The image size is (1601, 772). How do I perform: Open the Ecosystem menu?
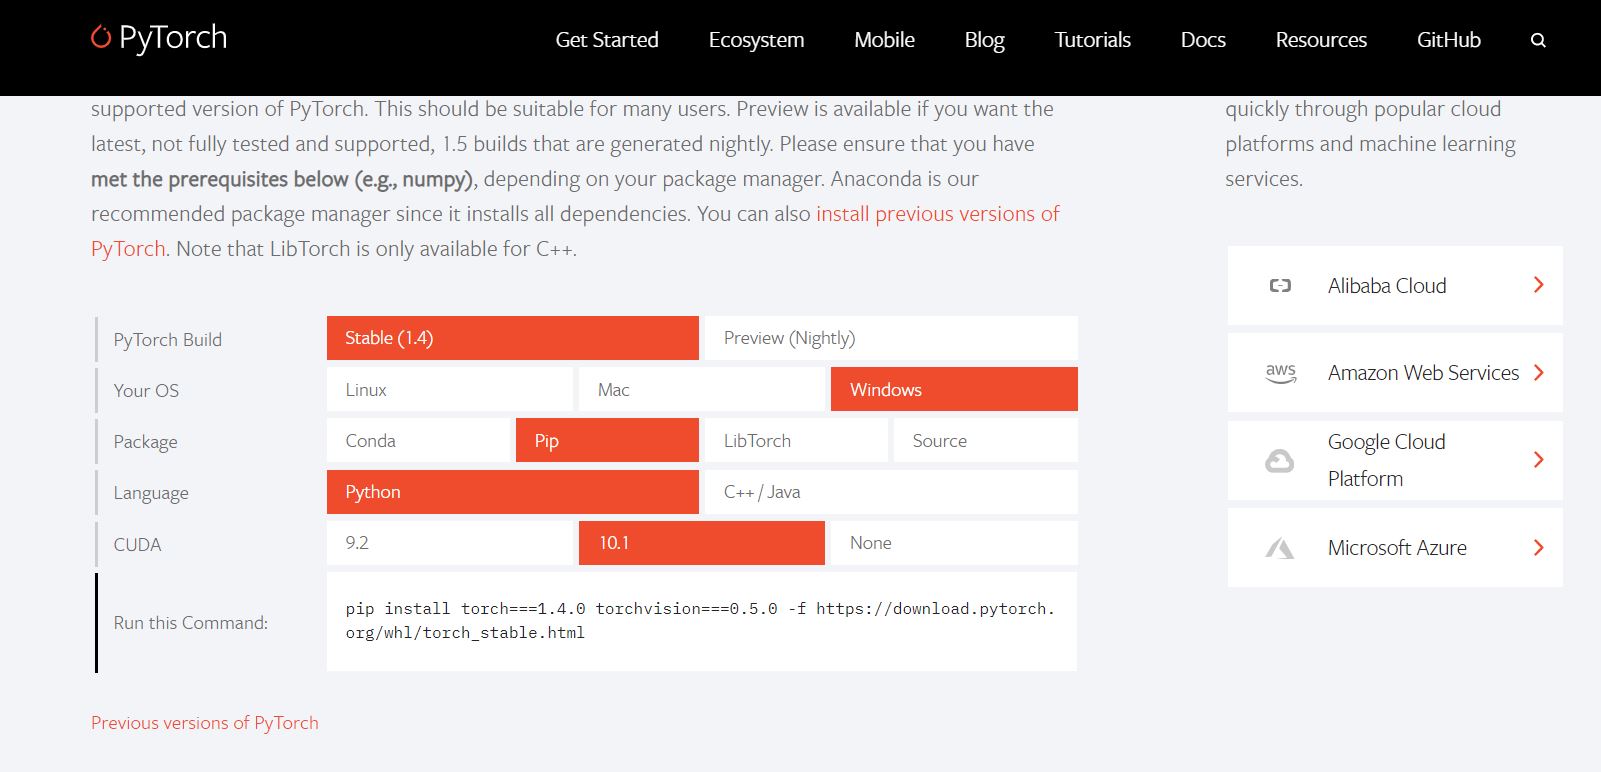pos(756,40)
